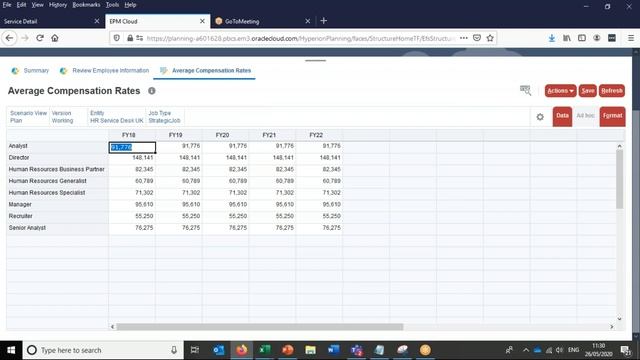
Task: Show hidden system tray icons chevron
Action: 526,350
